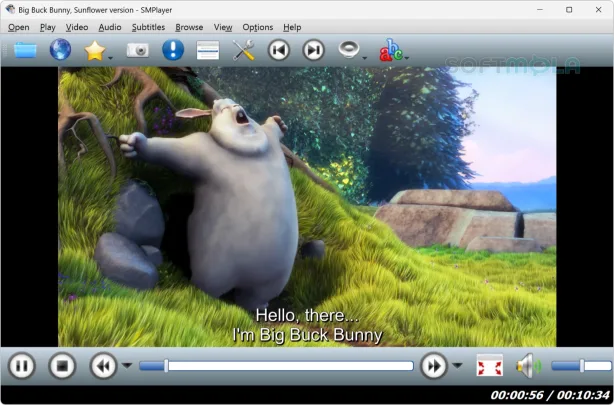Open the Play menu
The image size is (614, 405).
click(x=48, y=27)
